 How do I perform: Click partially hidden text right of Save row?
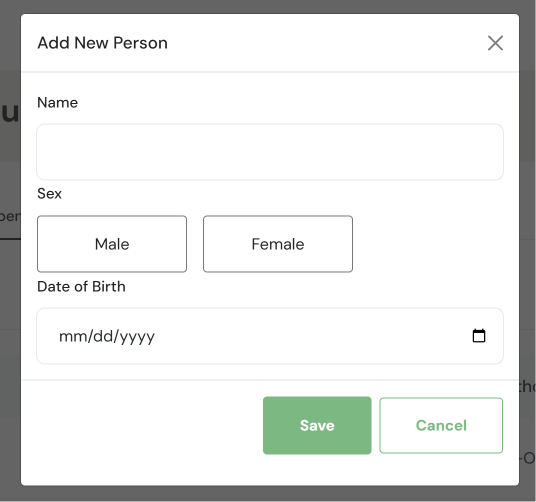[x=527, y=386]
